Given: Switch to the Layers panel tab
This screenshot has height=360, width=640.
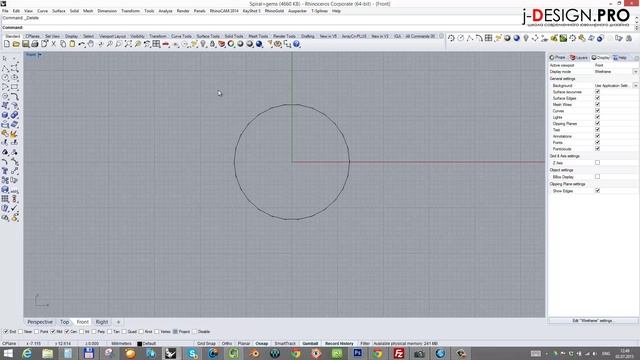Looking at the screenshot, I should [578, 58].
